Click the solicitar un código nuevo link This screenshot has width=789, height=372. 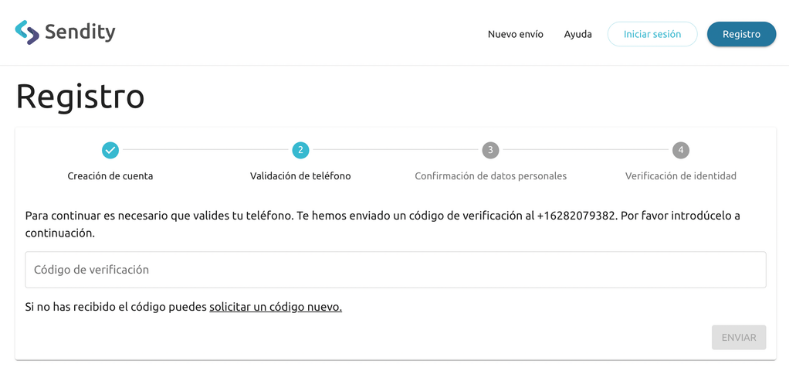[276, 307]
